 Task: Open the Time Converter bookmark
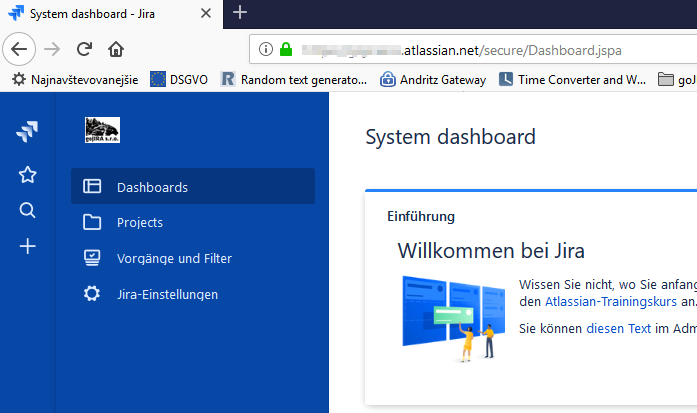pos(572,80)
